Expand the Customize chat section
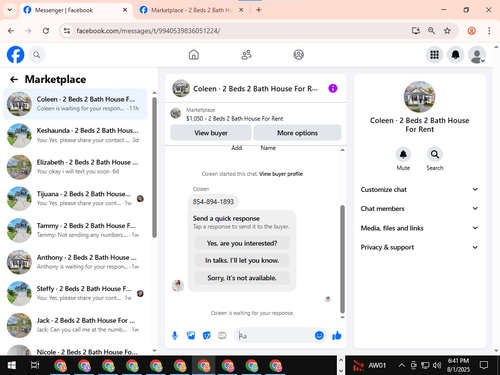Screen dimensions: 500x375 (x=419, y=189)
